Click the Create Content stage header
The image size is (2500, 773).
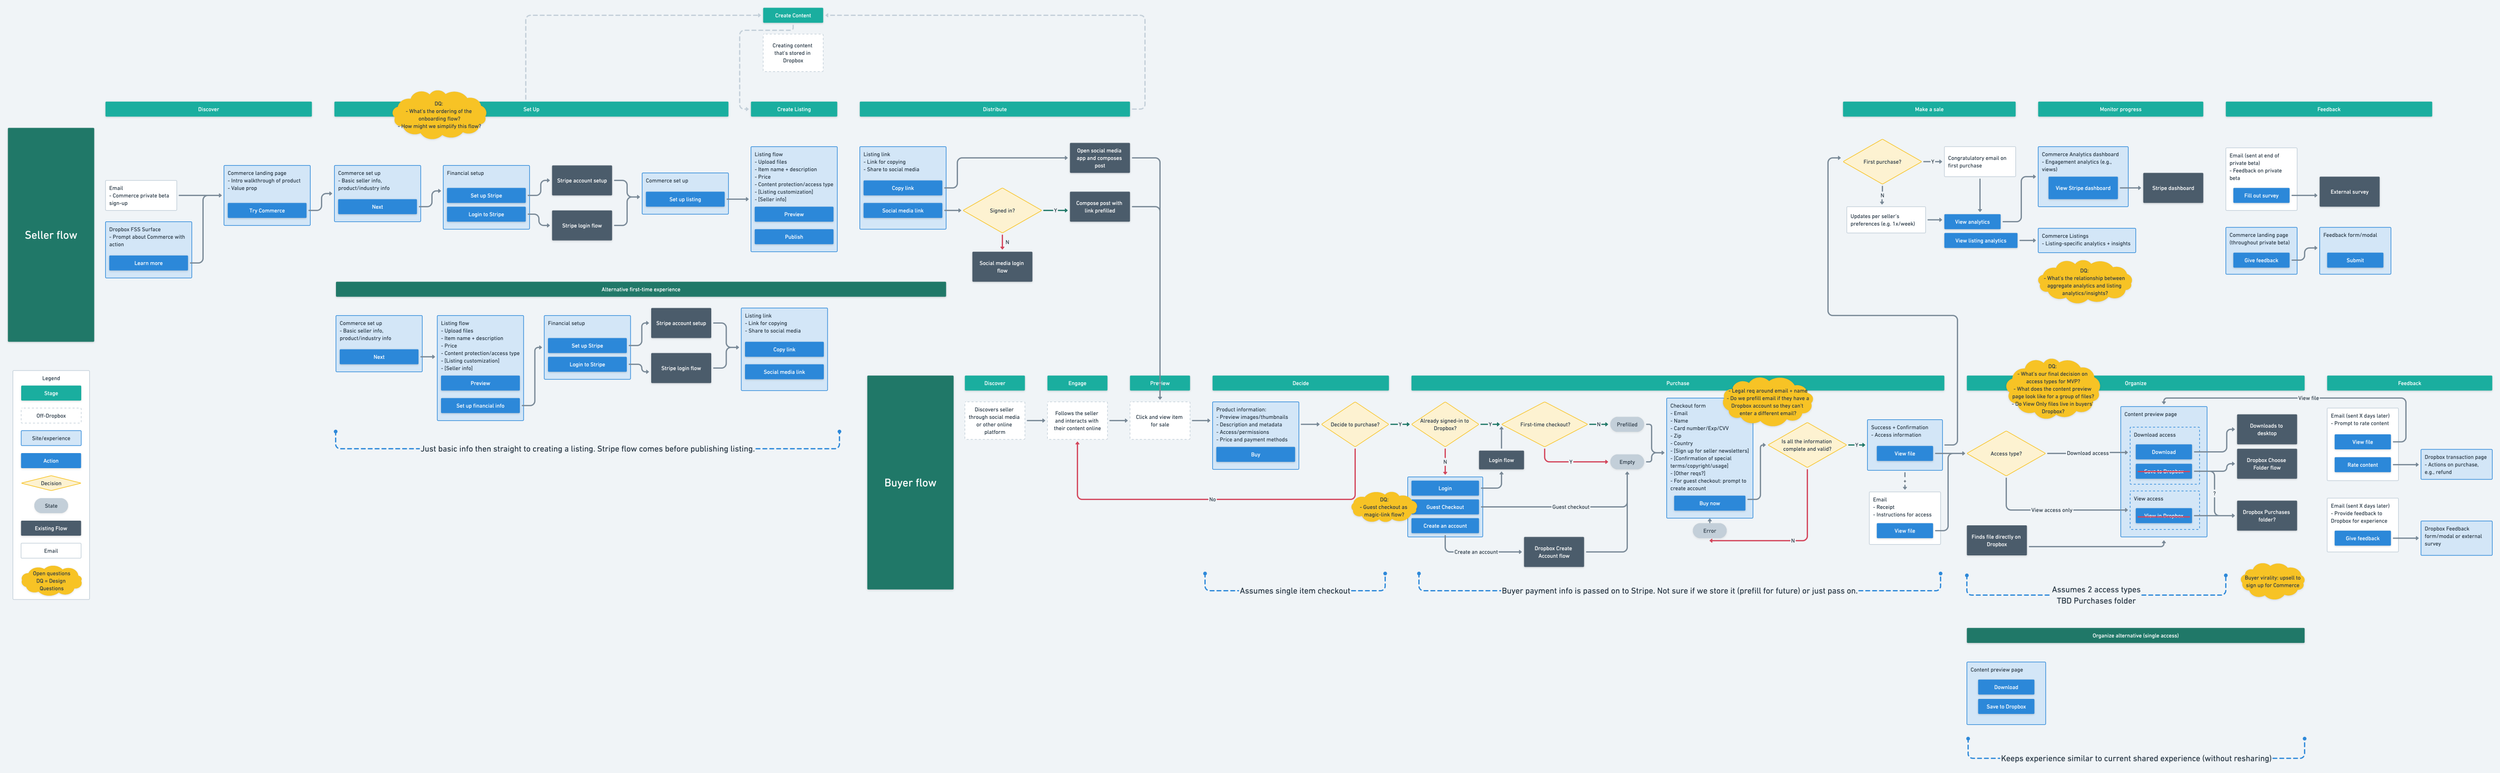pos(793,15)
